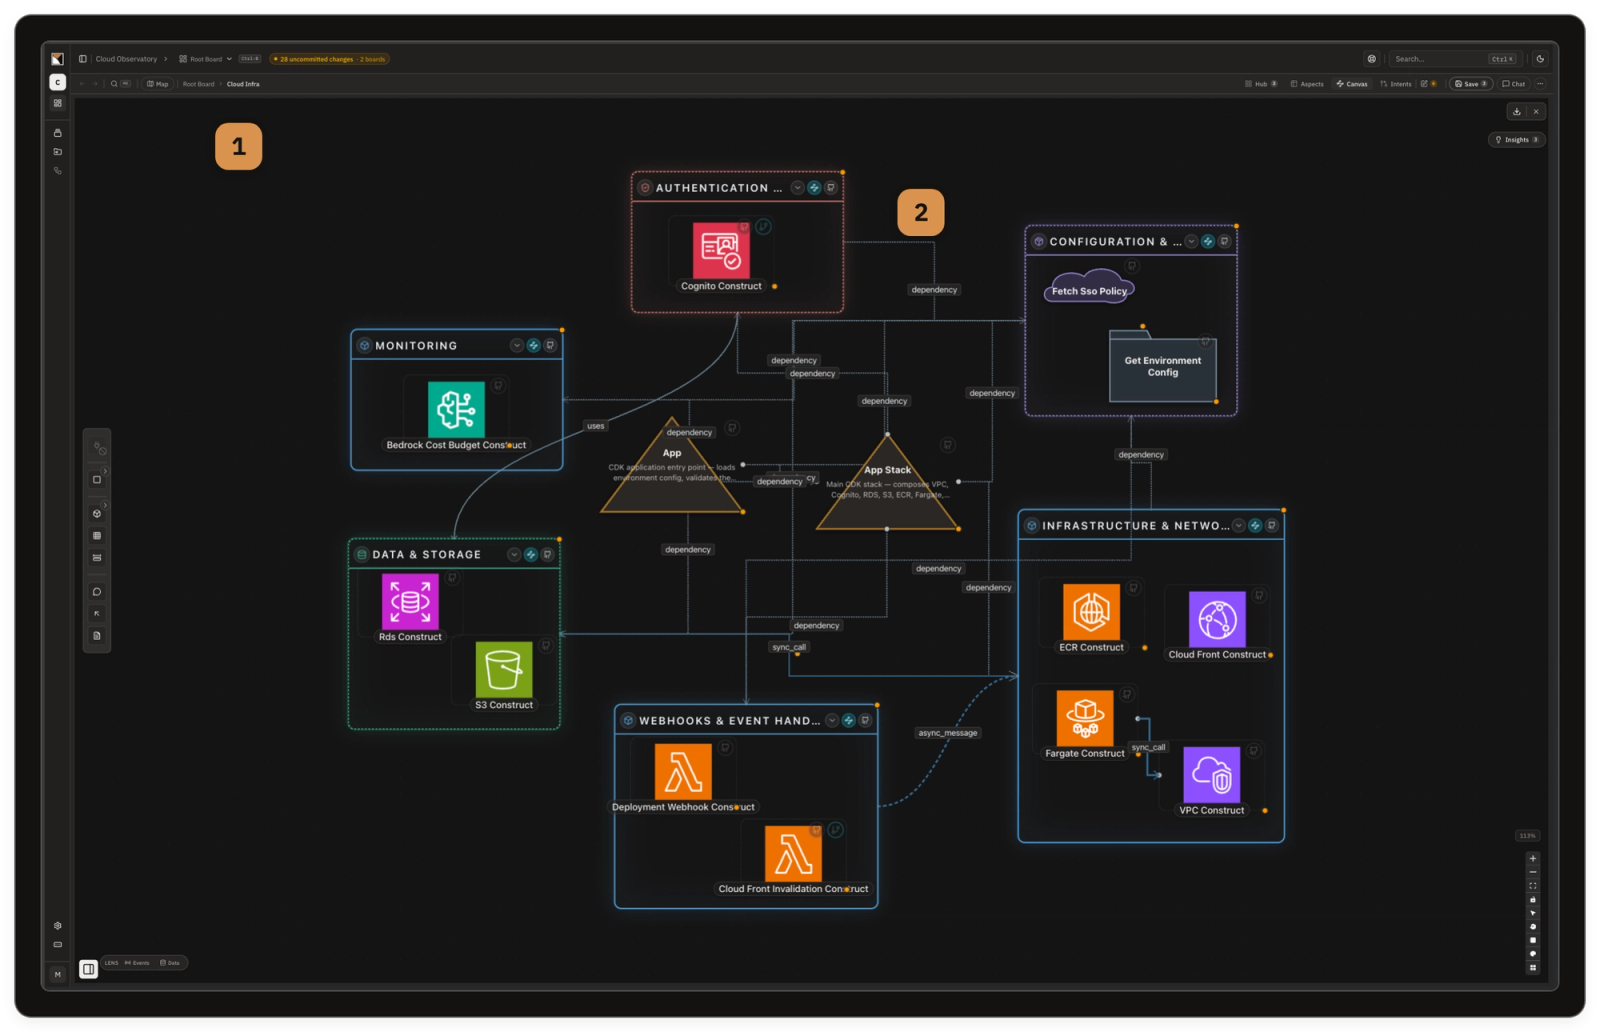Expand the Data & Storage group chevron

pos(514,554)
